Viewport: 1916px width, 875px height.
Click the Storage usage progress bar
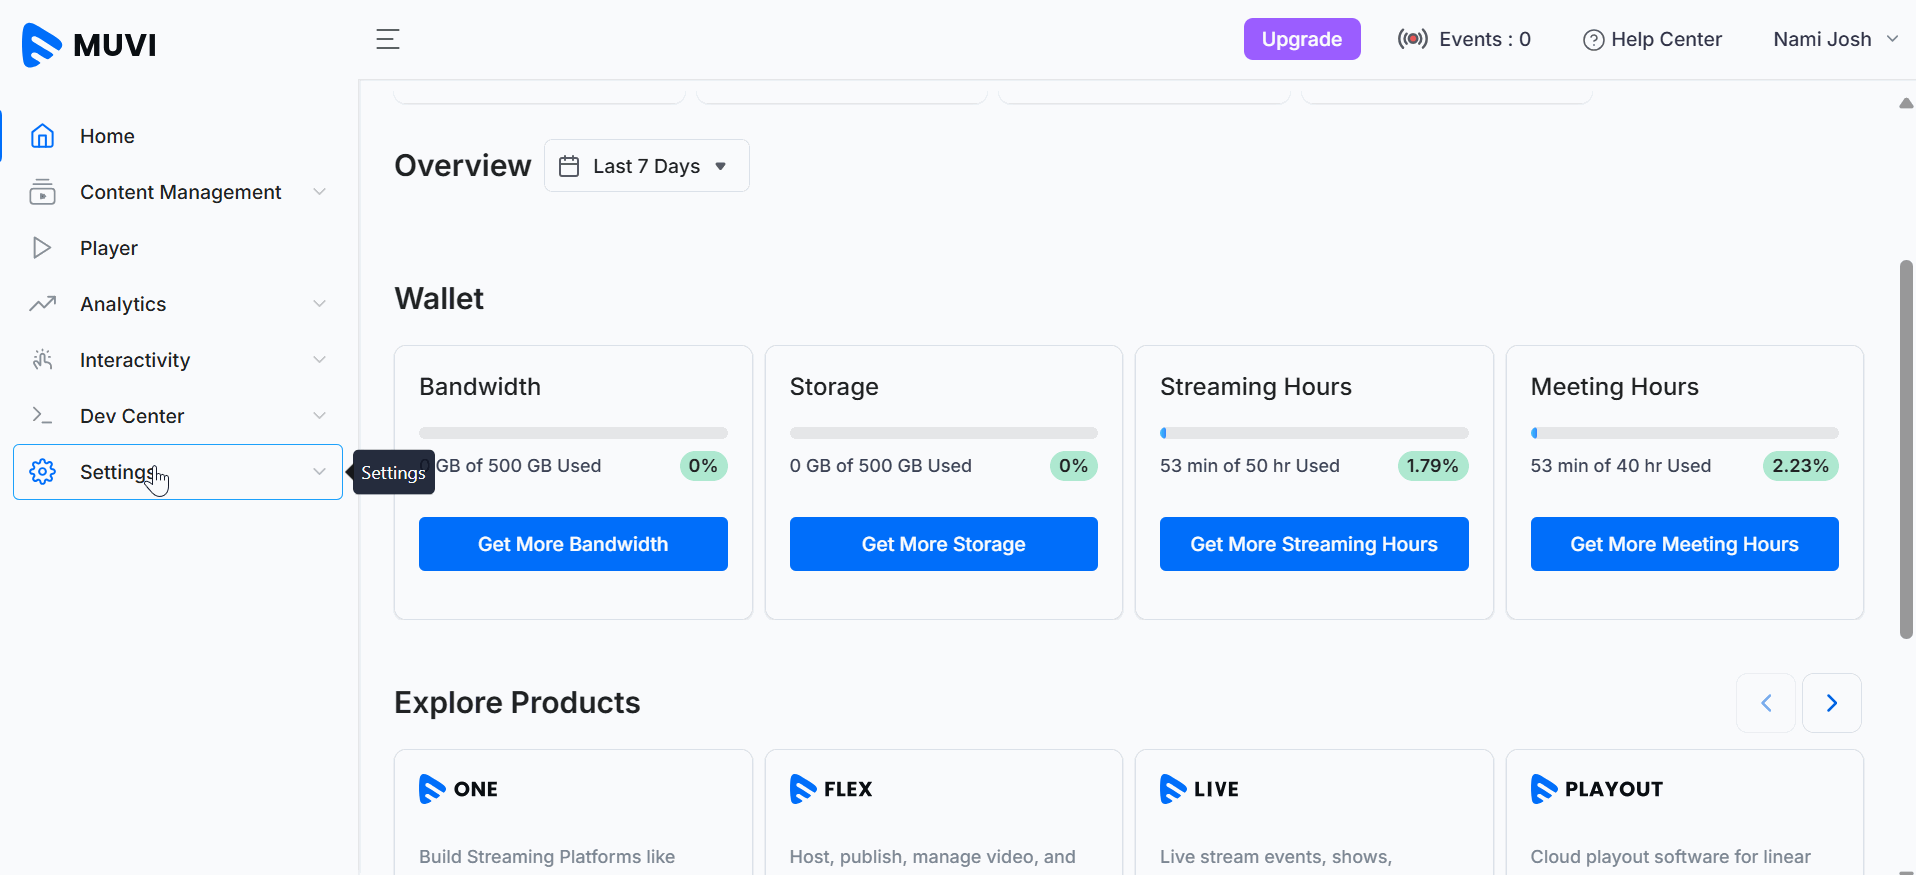tap(943, 433)
